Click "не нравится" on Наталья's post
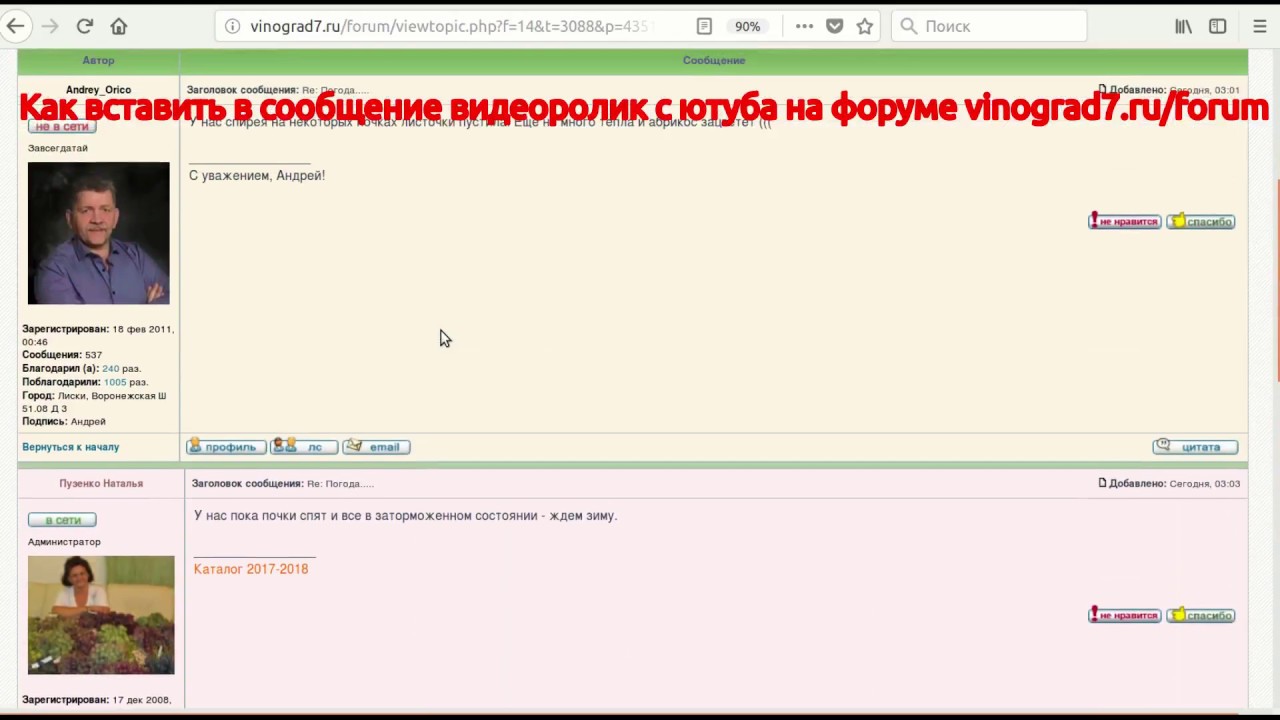The width and height of the screenshot is (1280, 720). [x=1125, y=615]
